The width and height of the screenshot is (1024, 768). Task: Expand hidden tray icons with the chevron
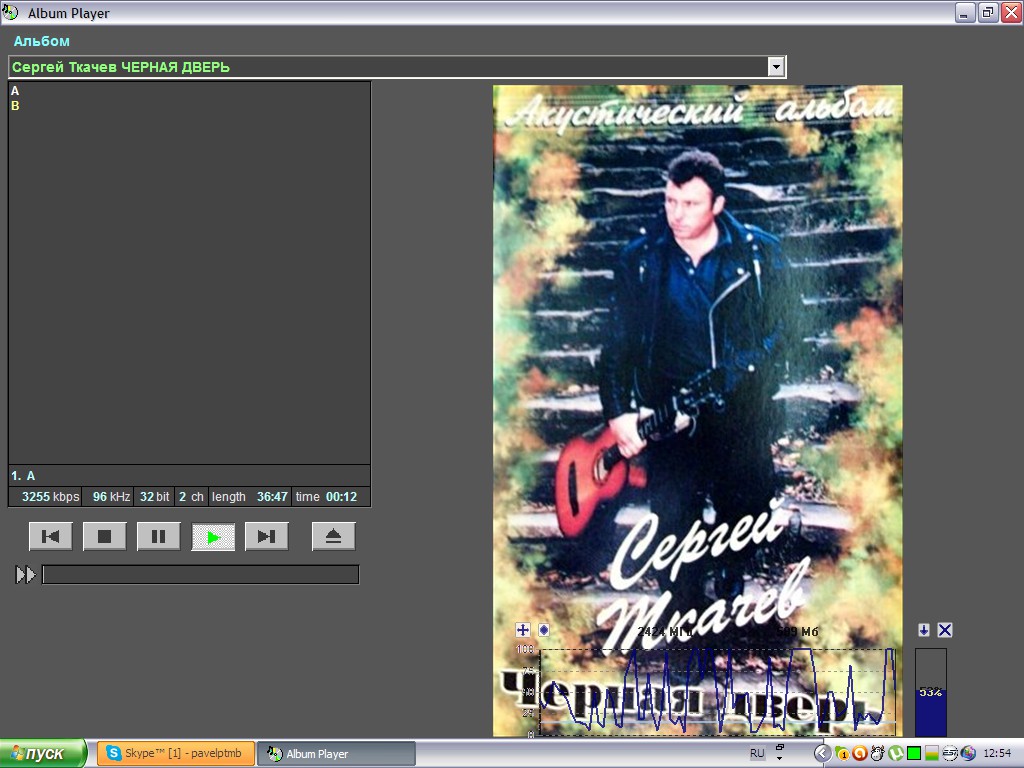click(x=822, y=754)
